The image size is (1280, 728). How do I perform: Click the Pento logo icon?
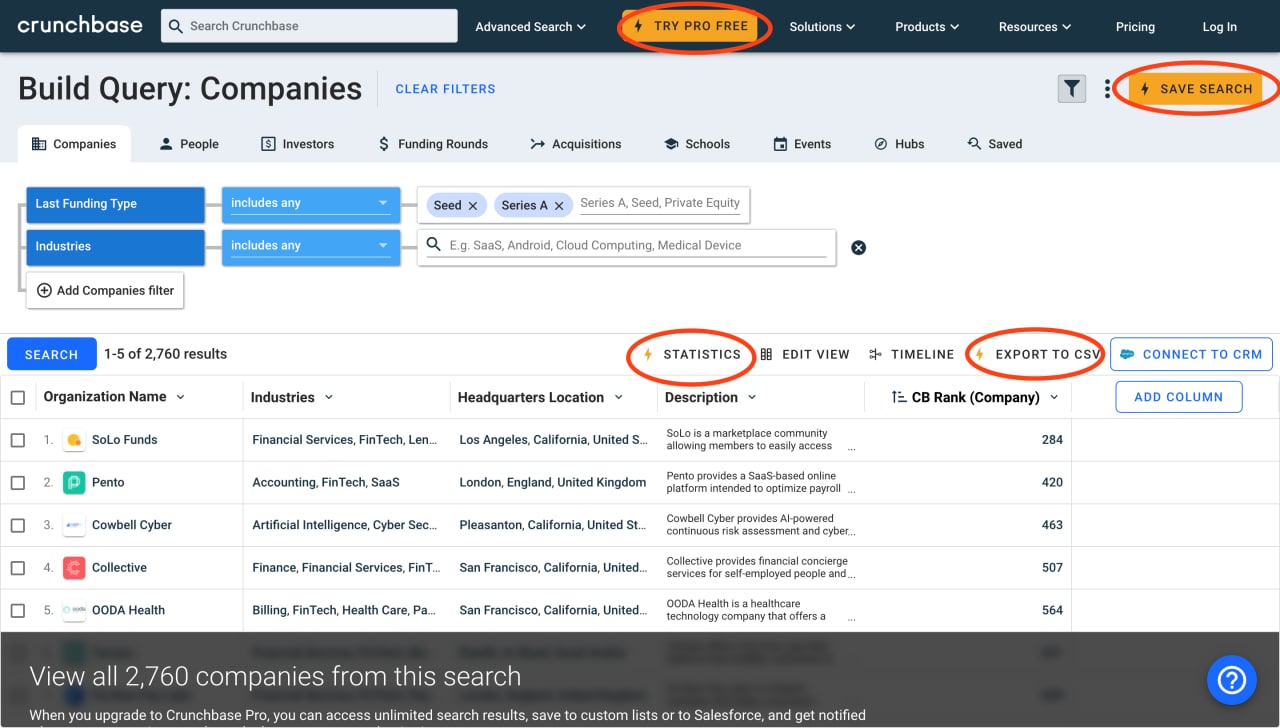[74, 483]
